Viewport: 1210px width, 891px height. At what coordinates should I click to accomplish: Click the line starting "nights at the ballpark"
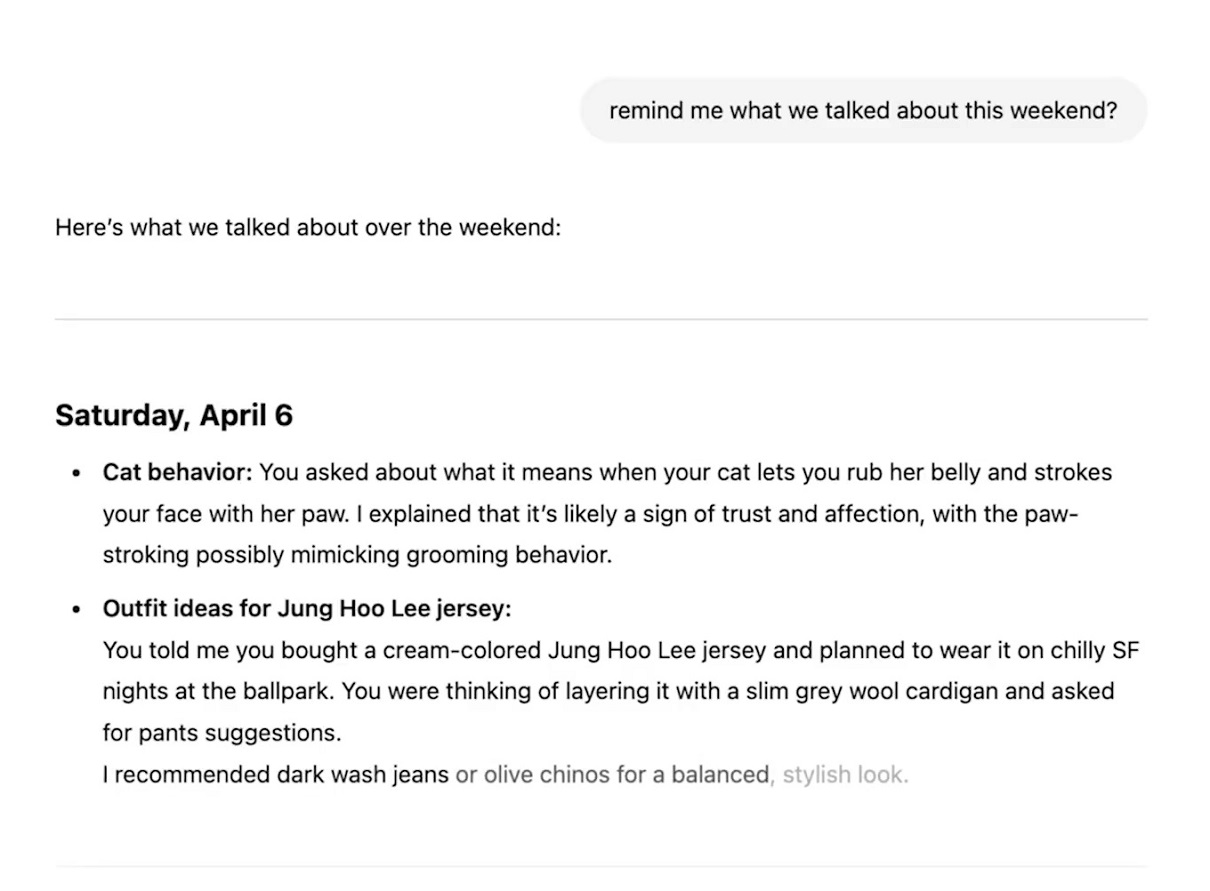pos(608,691)
